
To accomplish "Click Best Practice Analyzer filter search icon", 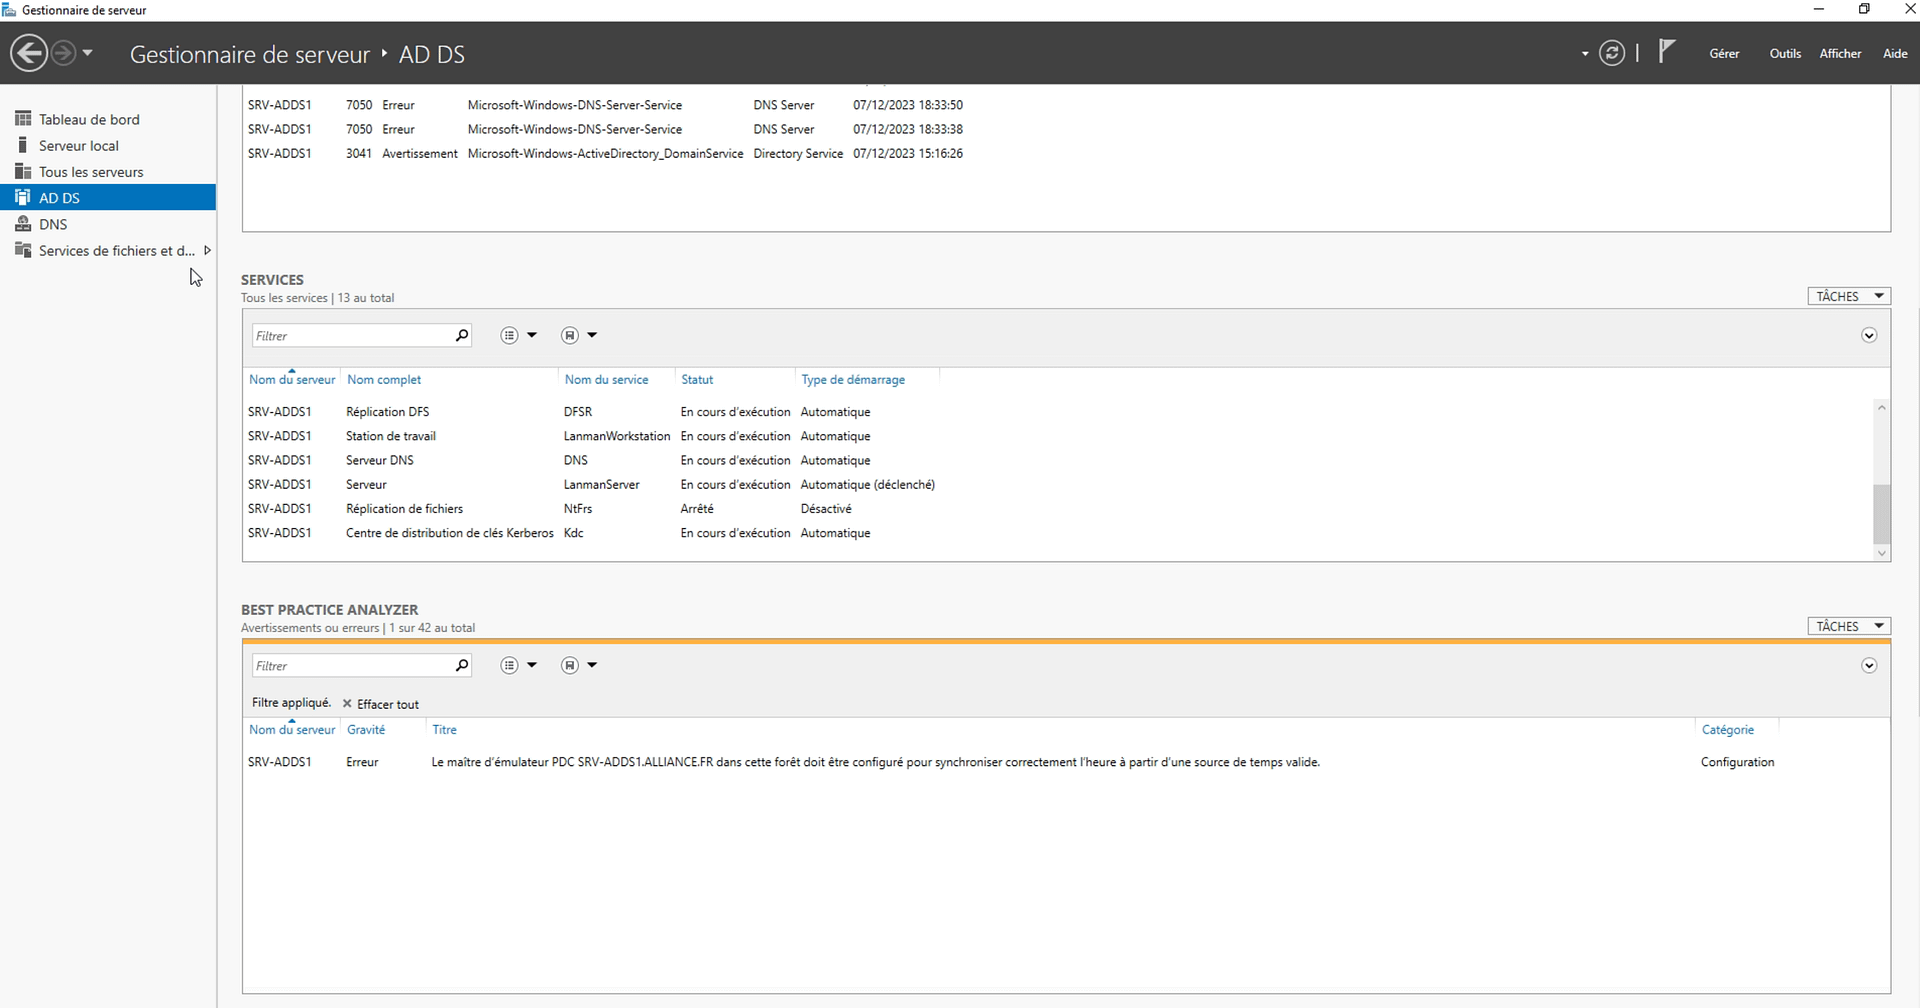I will click(461, 666).
